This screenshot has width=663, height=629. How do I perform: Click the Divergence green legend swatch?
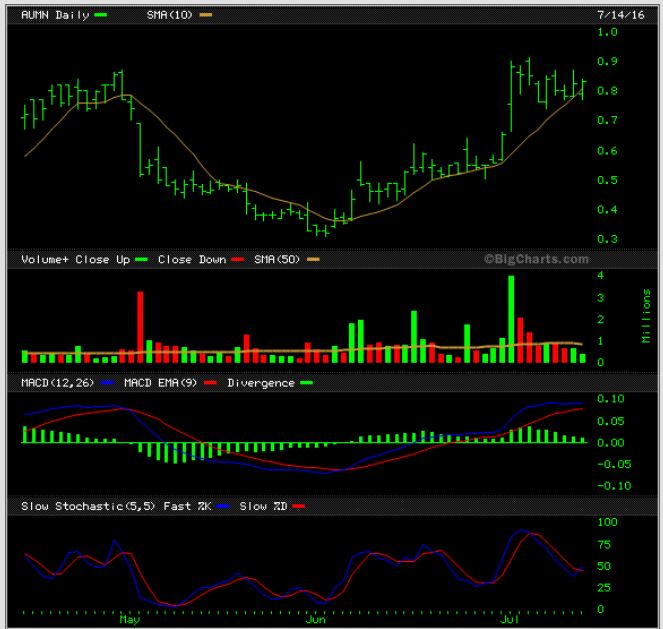(306, 383)
